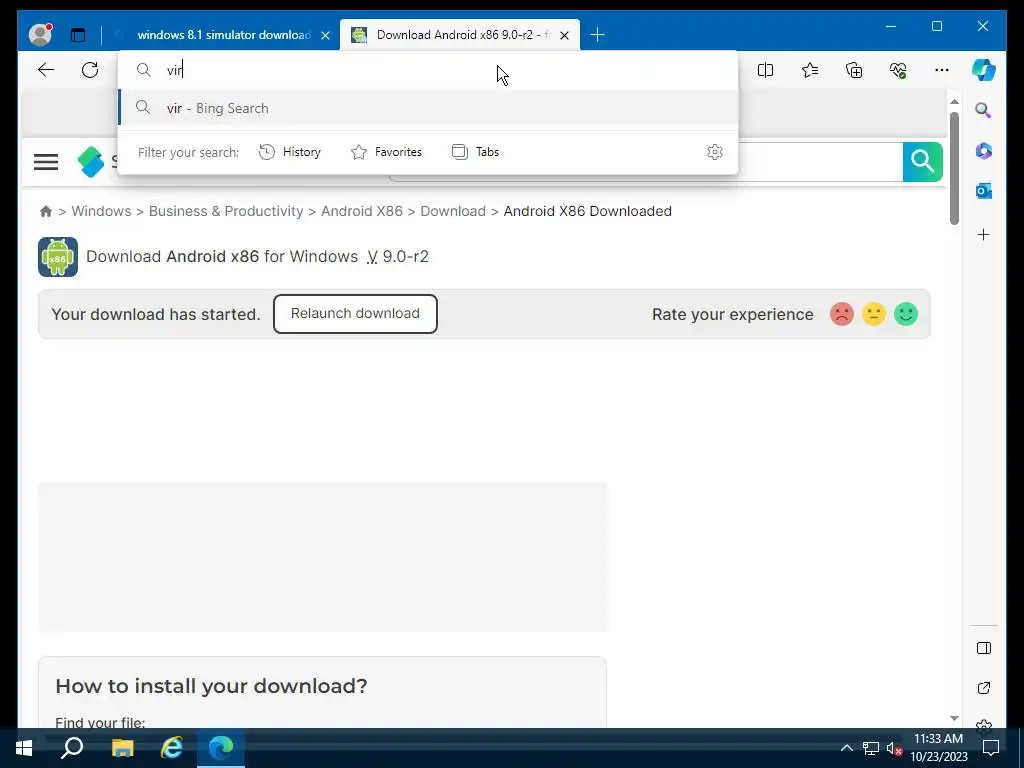1024x768 pixels.
Task: Toggle split screen view
Action: coord(765,70)
